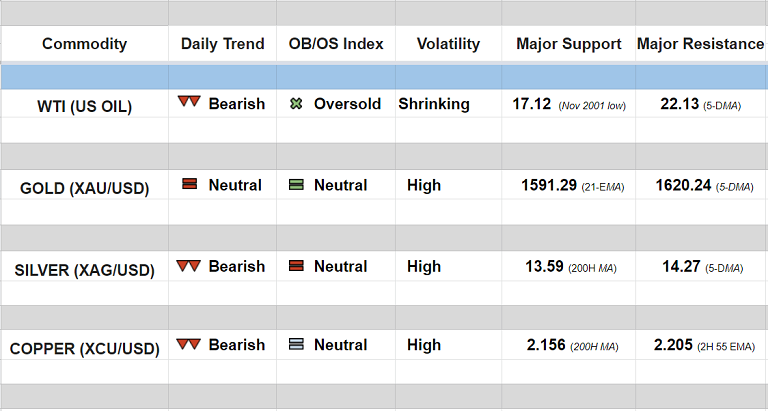The height and width of the screenshot is (411, 768).
Task: Click Silver's bearish down-arrows icon
Action: tap(189, 266)
